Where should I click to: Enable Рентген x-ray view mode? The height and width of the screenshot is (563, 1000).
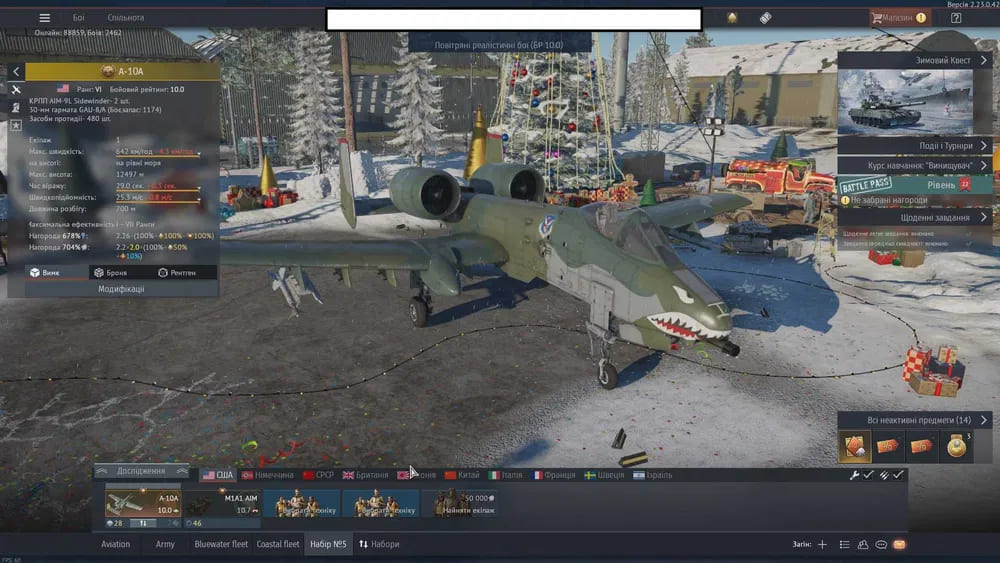click(x=177, y=272)
